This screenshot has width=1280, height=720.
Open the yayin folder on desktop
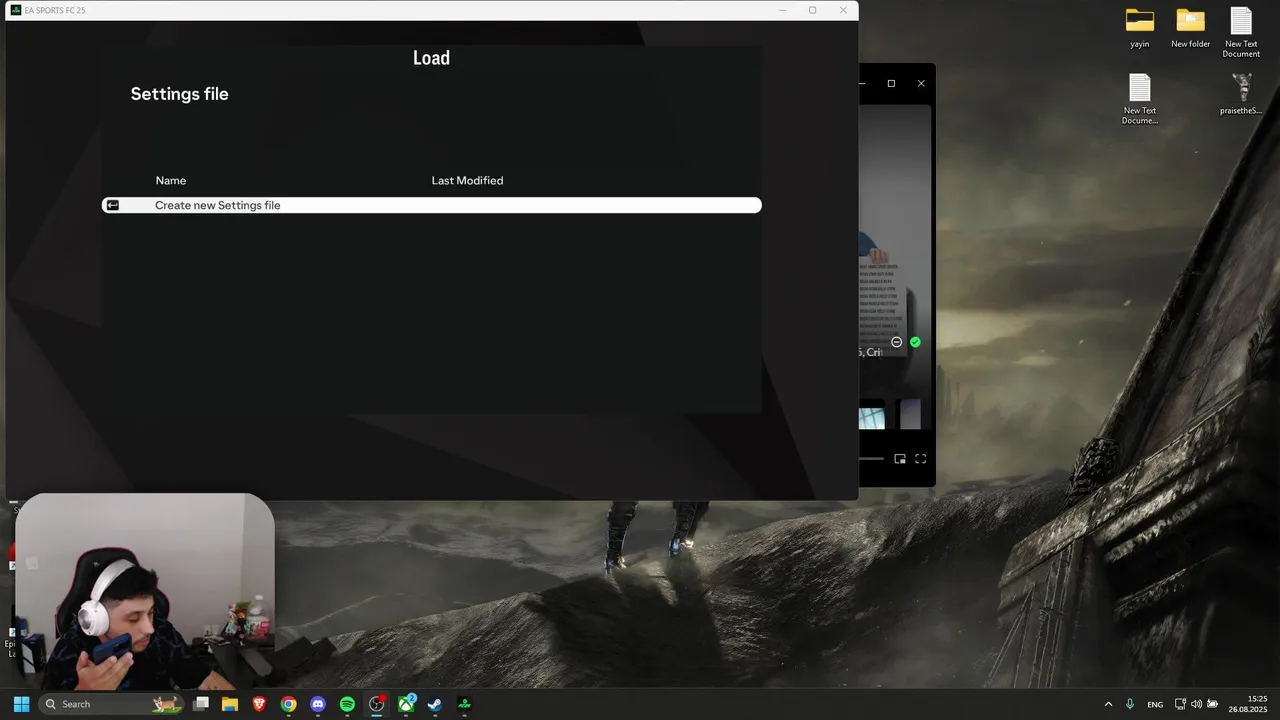[1140, 29]
